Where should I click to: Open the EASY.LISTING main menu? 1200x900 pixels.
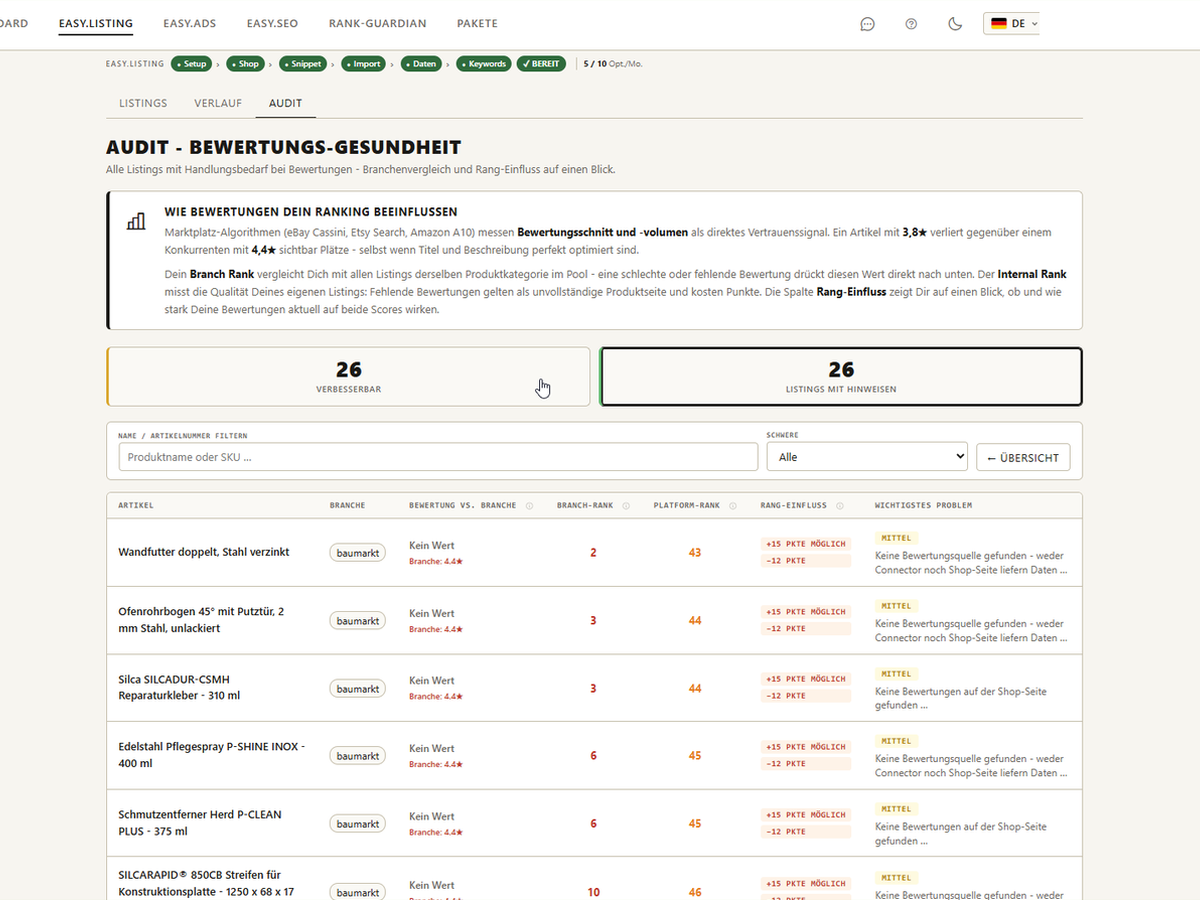click(96, 23)
